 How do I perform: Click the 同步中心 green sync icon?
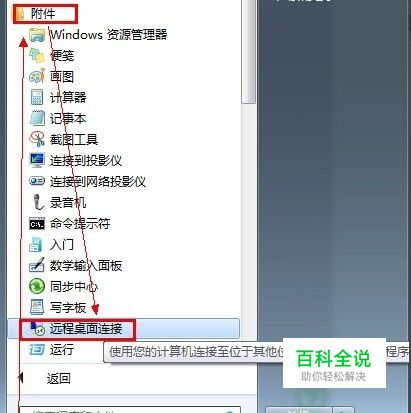click(x=37, y=286)
